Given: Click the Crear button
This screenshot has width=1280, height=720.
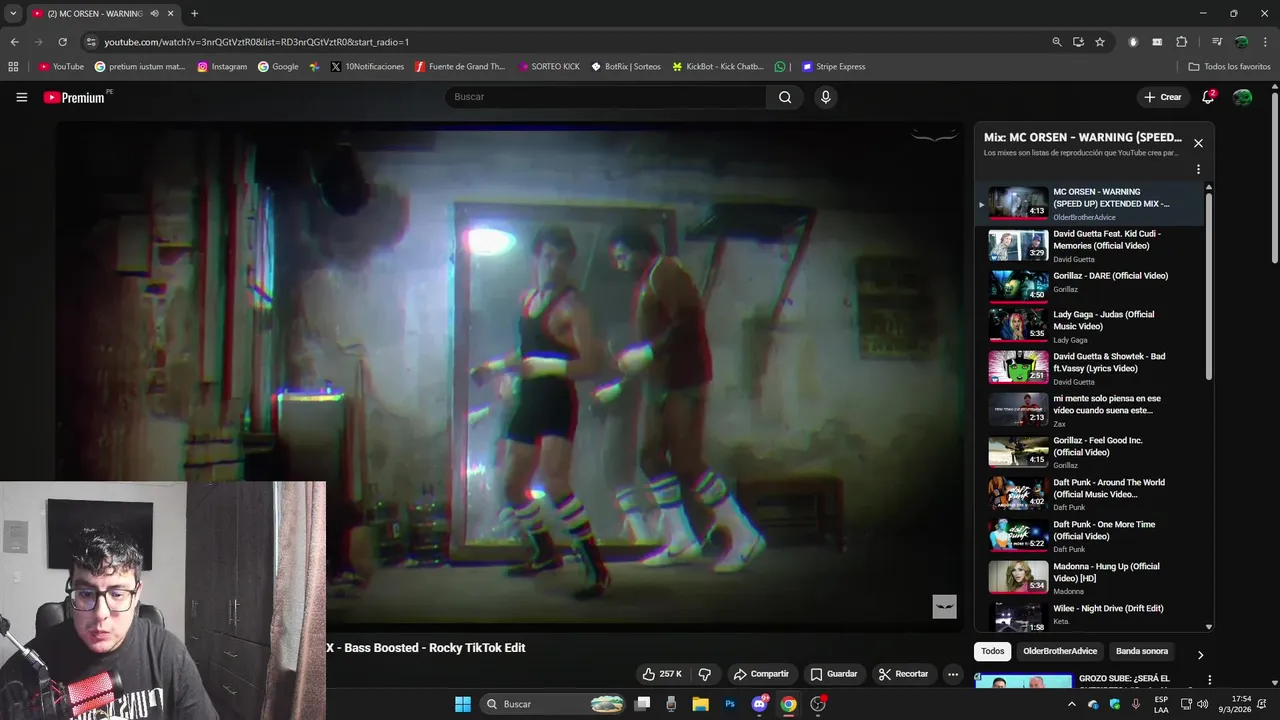Looking at the screenshot, I should pyautogui.click(x=1163, y=97).
